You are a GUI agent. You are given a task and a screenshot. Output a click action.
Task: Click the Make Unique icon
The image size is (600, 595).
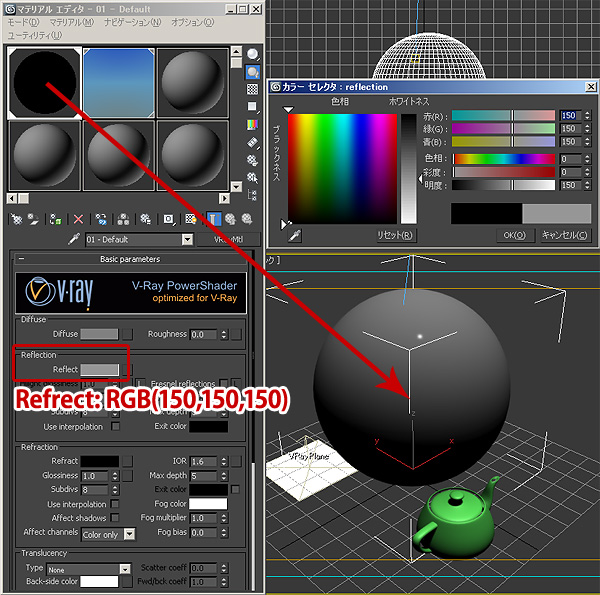click(x=123, y=219)
